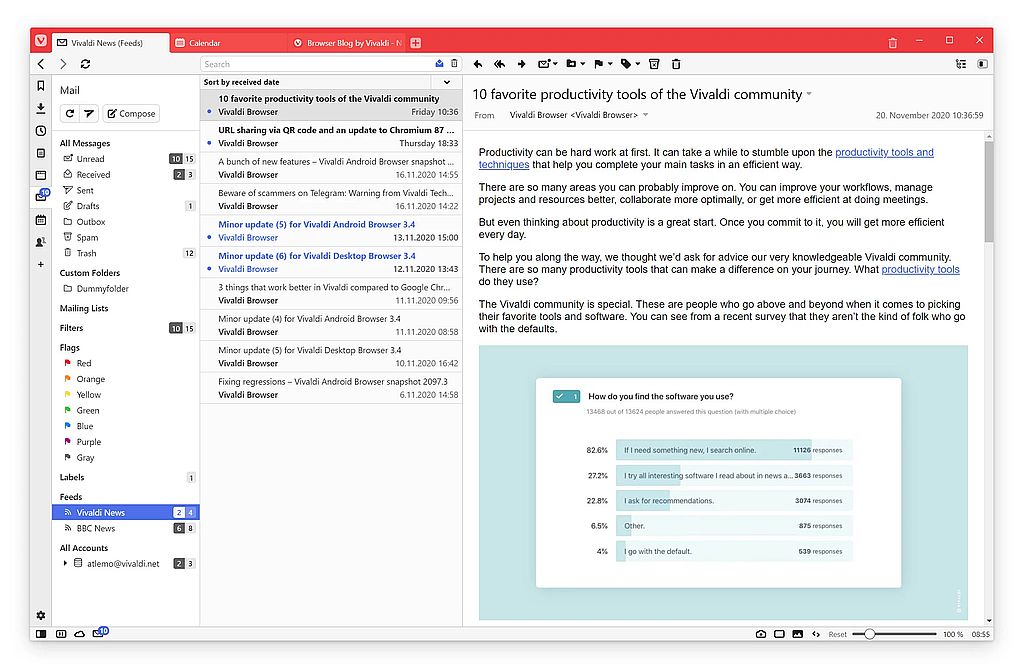
Task: Reply all using the double-arrow icon
Action: click(500, 64)
